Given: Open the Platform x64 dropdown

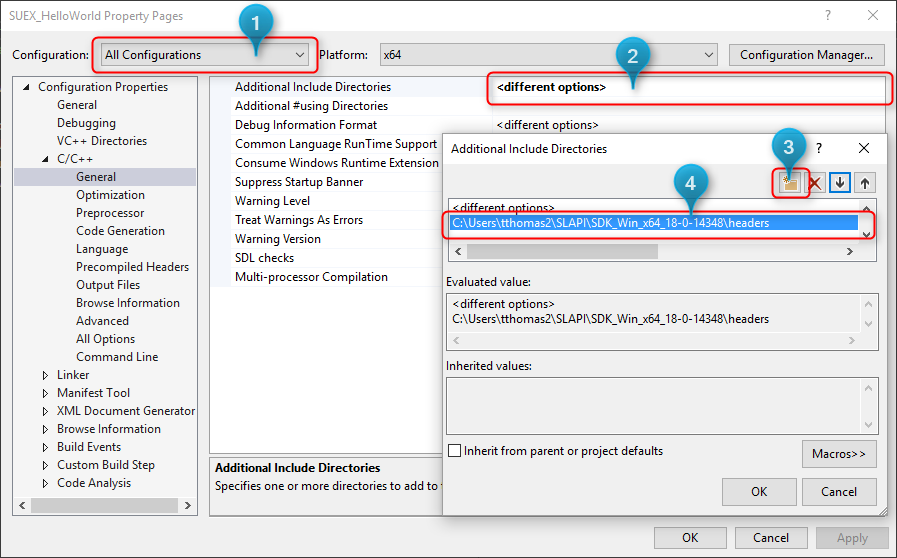Looking at the screenshot, I should (x=547, y=55).
